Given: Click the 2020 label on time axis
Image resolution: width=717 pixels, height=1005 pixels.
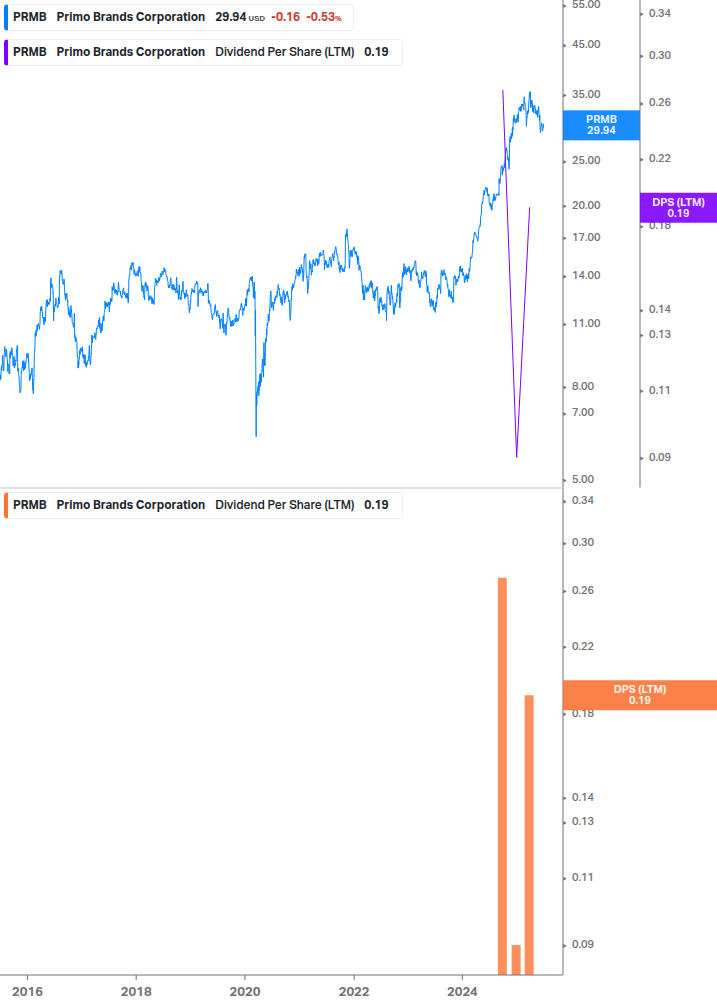Looking at the screenshot, I should pyautogui.click(x=245, y=992).
